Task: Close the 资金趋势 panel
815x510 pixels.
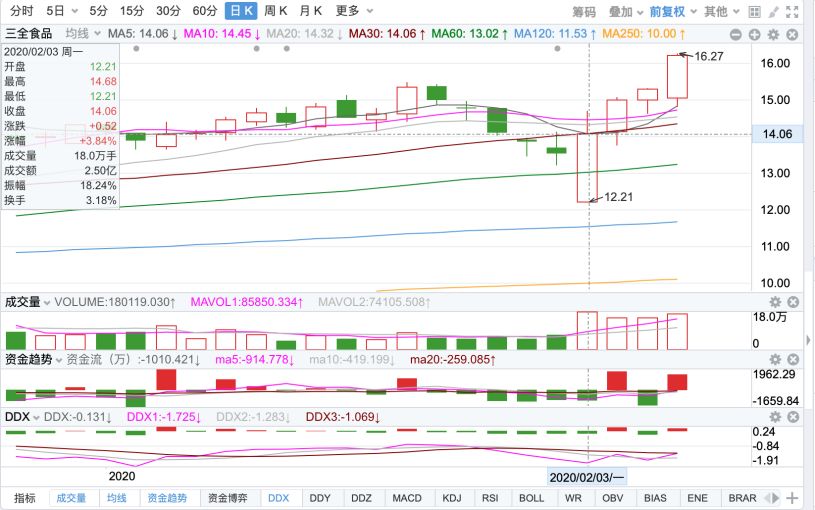Action: [793, 359]
